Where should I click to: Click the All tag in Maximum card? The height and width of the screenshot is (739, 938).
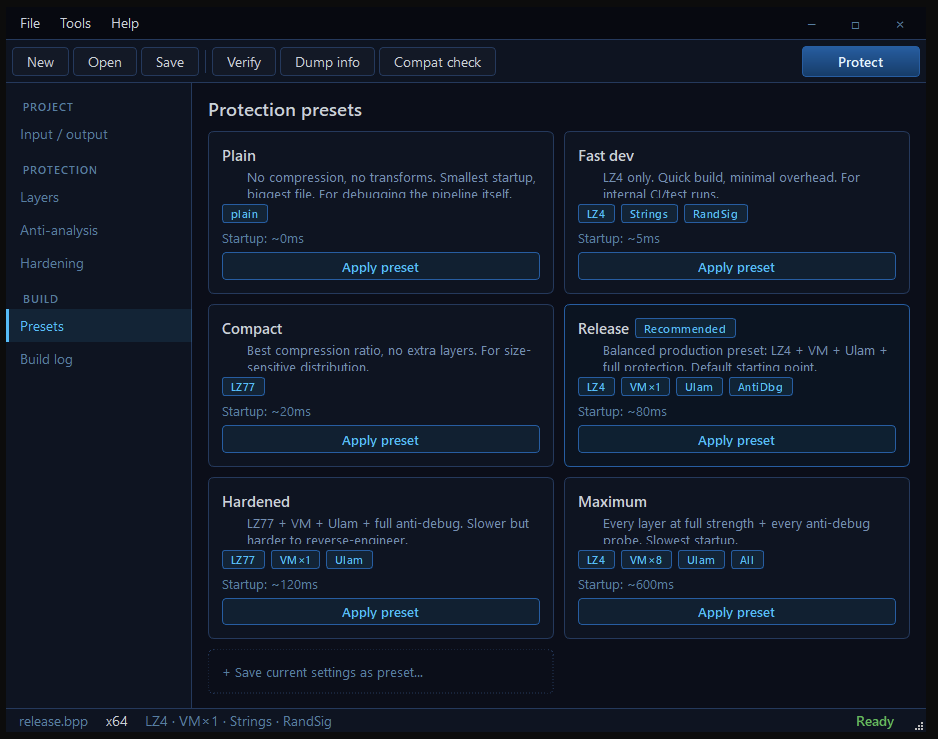coord(747,560)
